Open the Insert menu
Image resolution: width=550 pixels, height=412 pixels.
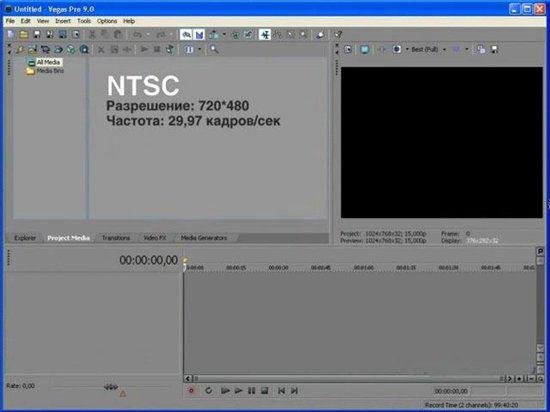pyautogui.click(x=63, y=21)
